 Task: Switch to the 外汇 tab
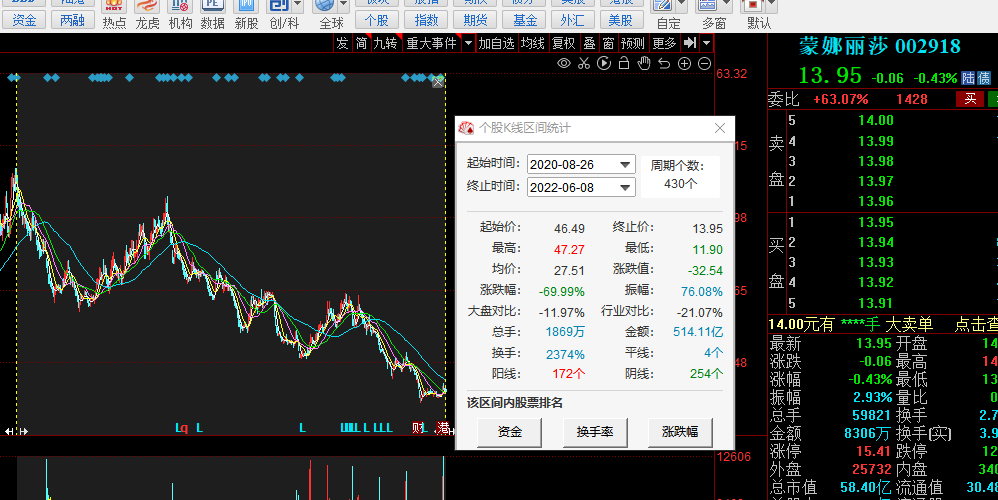pos(573,20)
